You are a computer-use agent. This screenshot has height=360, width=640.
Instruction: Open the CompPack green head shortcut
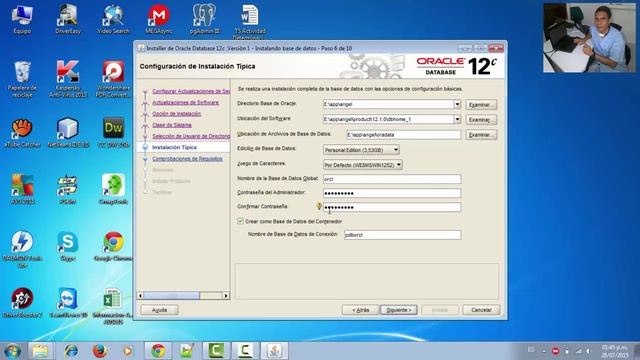[113, 189]
